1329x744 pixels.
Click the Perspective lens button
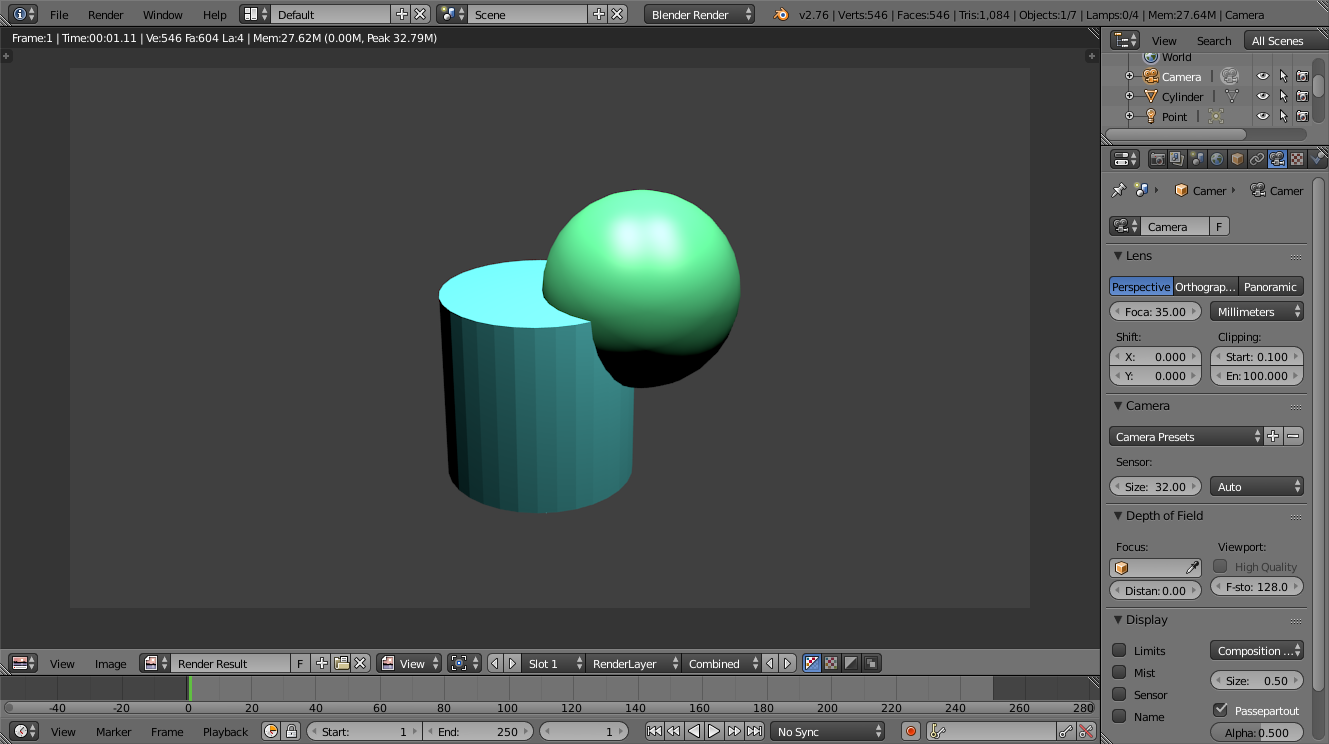pos(1140,286)
